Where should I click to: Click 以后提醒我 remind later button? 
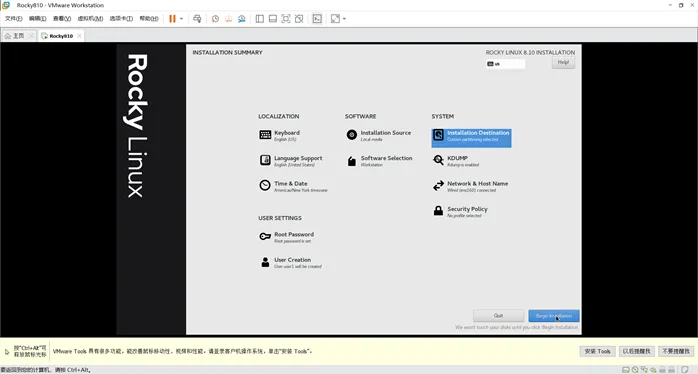pyautogui.click(x=637, y=351)
